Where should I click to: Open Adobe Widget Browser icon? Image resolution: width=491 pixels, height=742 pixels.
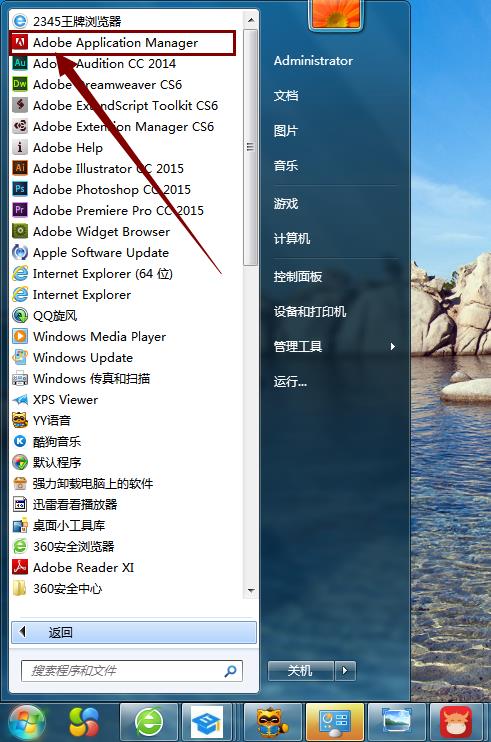[x=20, y=231]
